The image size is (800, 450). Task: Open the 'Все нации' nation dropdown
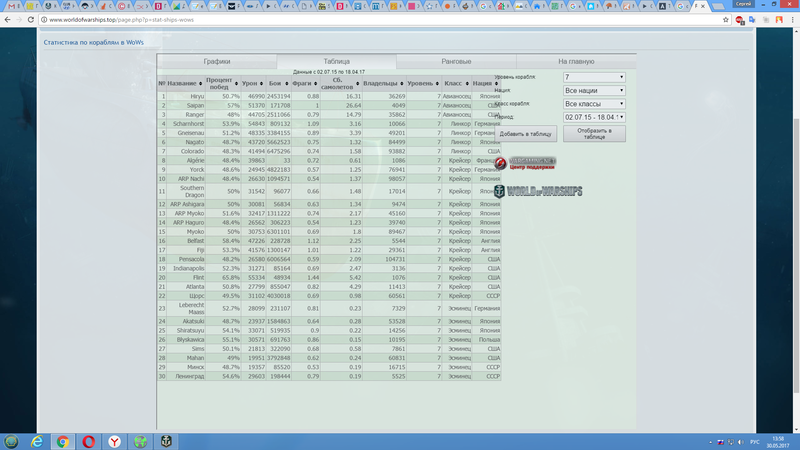click(593, 90)
